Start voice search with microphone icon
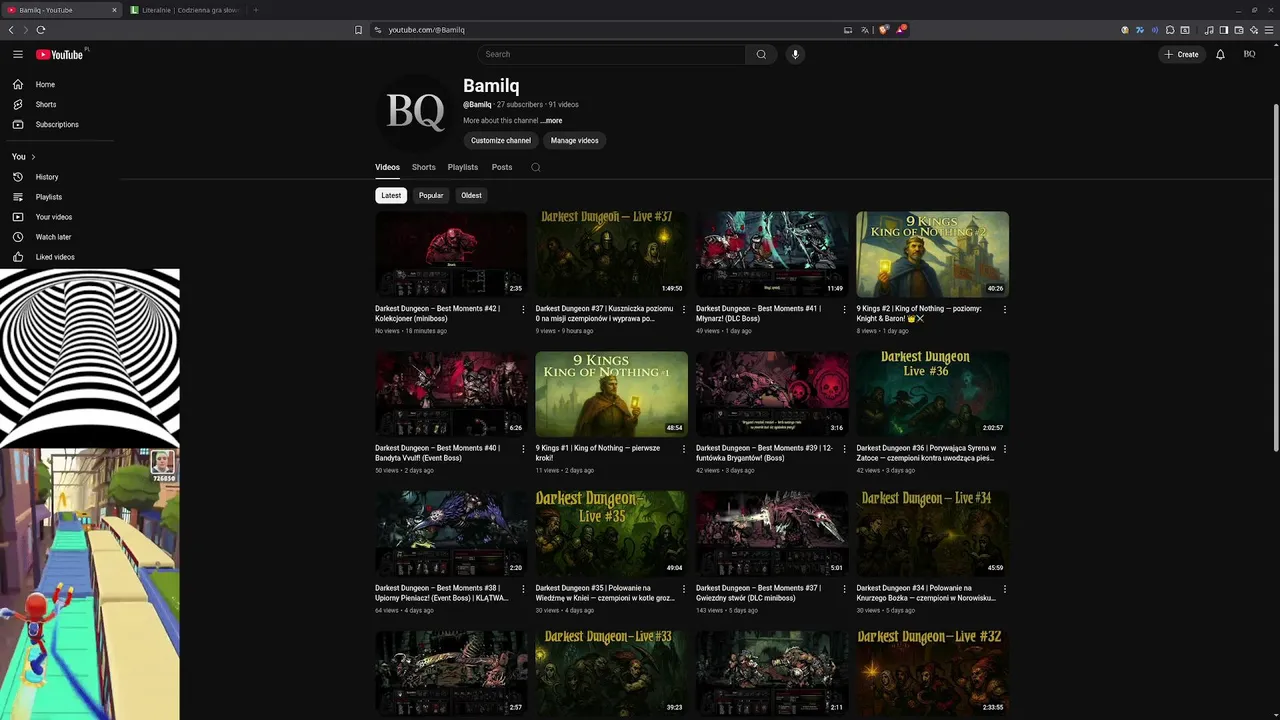 pyautogui.click(x=795, y=54)
